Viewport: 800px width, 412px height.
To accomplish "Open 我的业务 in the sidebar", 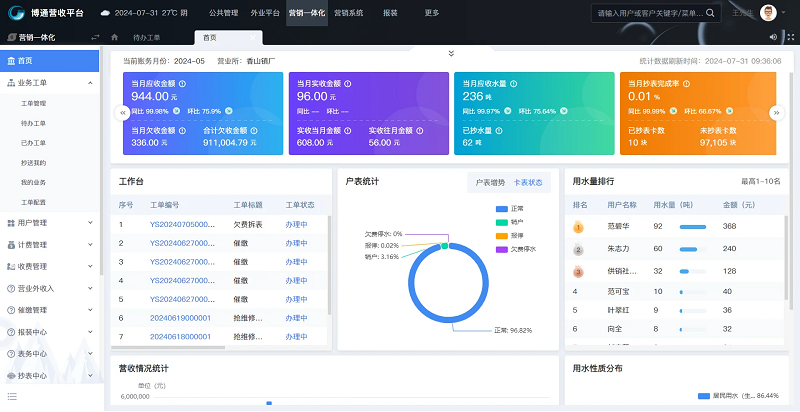I will pyautogui.click(x=34, y=183).
